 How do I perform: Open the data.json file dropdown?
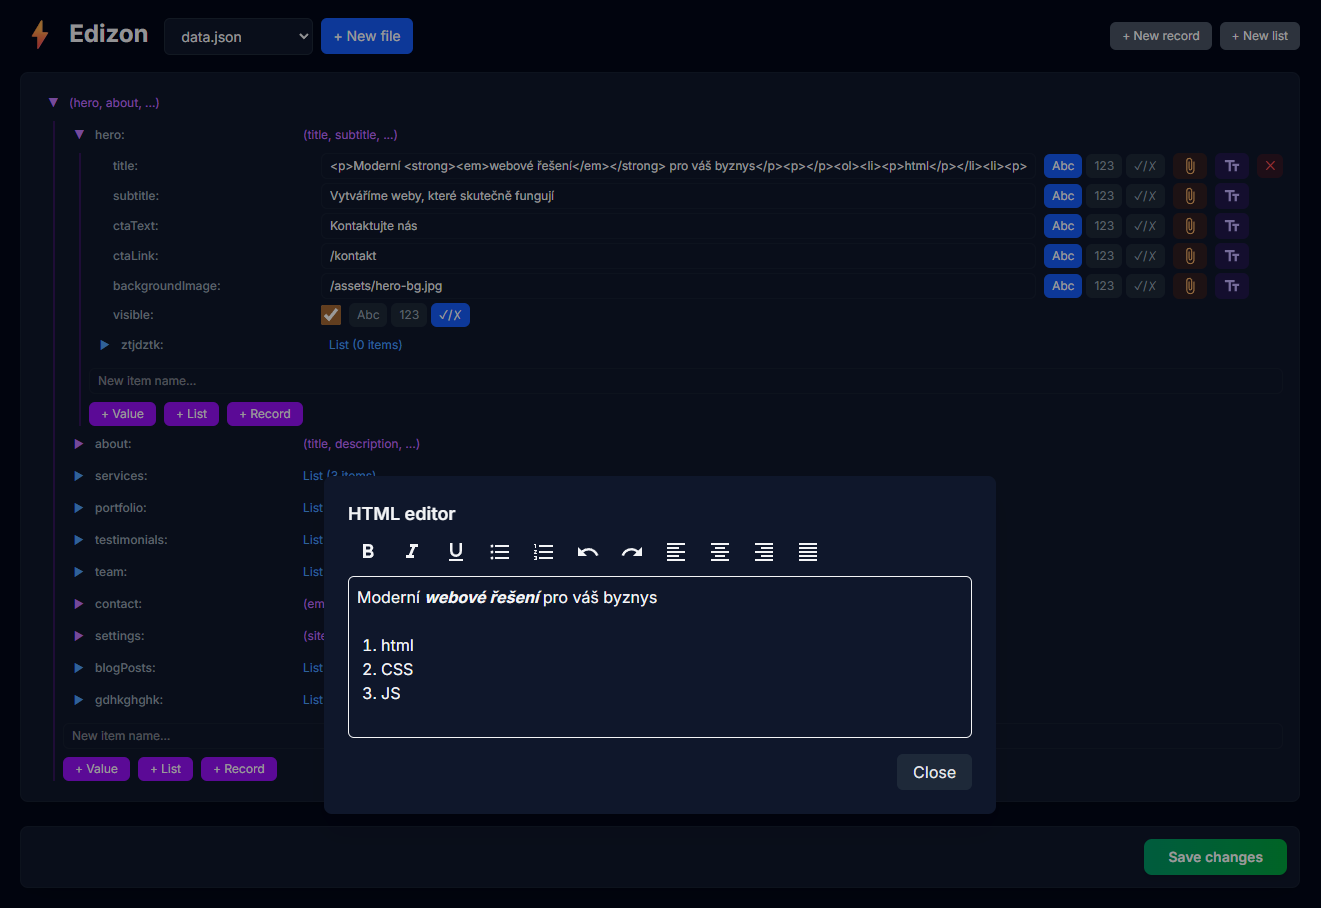pyautogui.click(x=238, y=35)
